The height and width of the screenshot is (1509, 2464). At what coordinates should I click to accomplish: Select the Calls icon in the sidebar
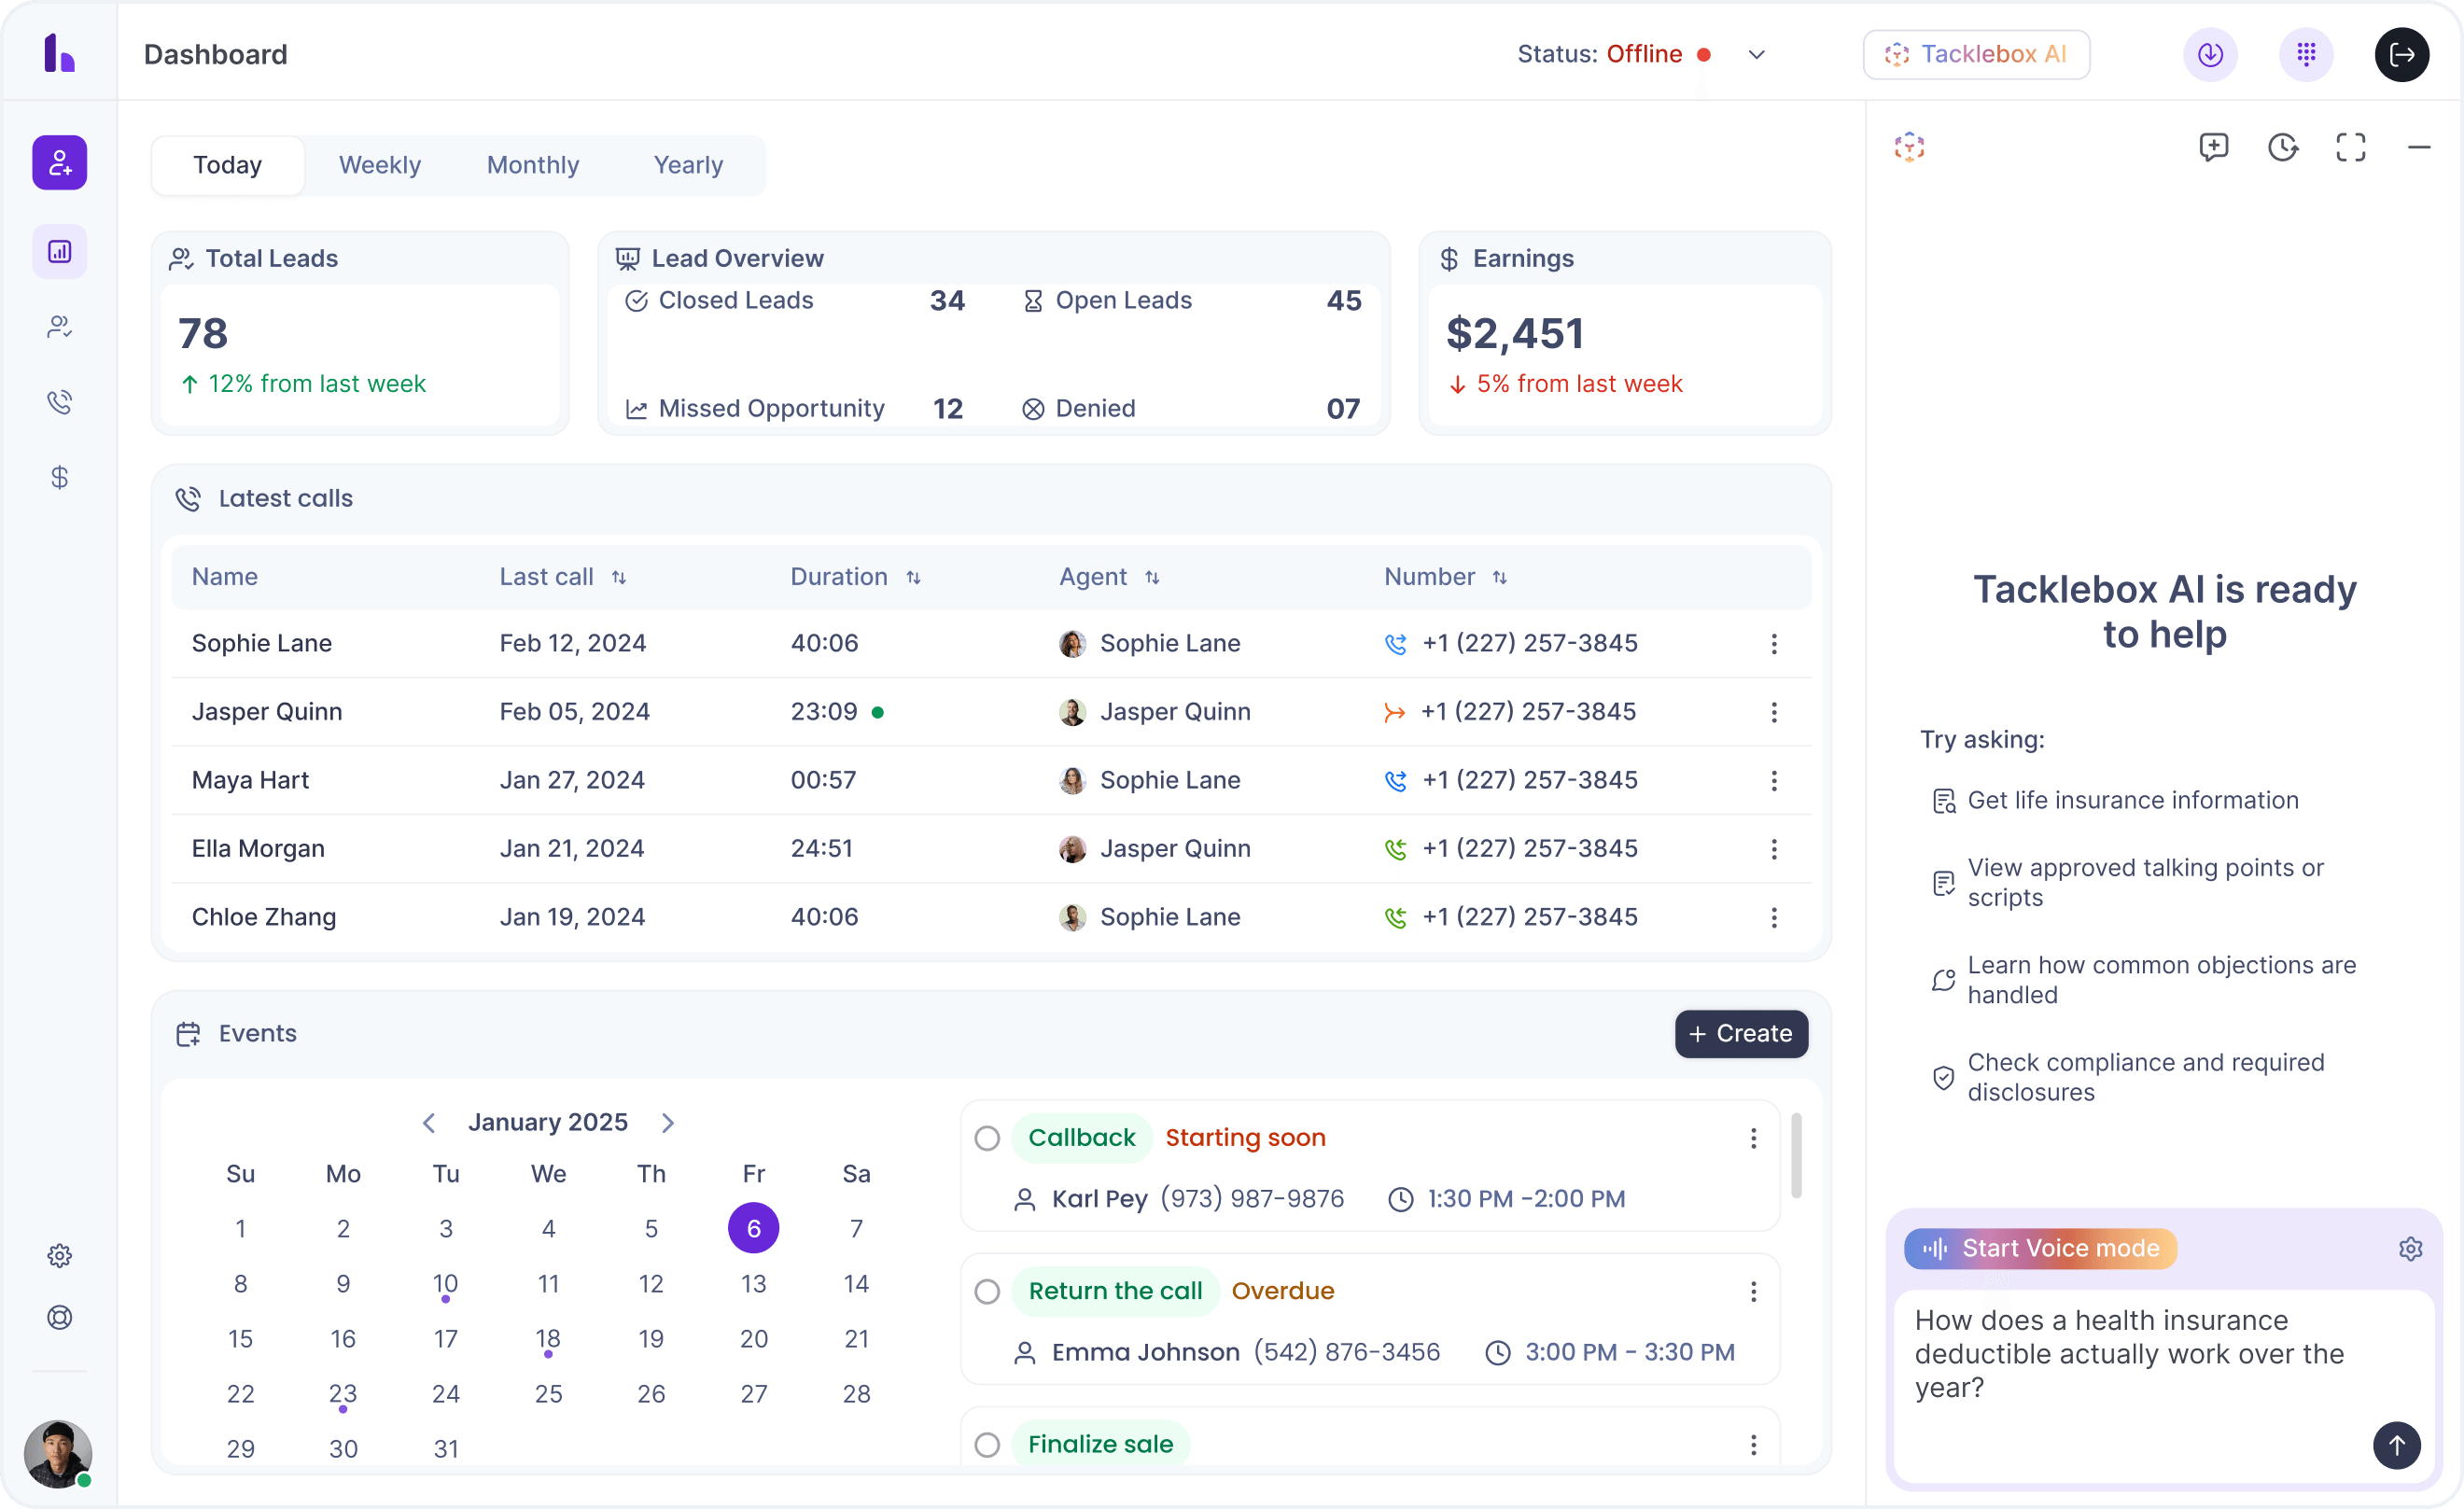pyautogui.click(x=59, y=401)
